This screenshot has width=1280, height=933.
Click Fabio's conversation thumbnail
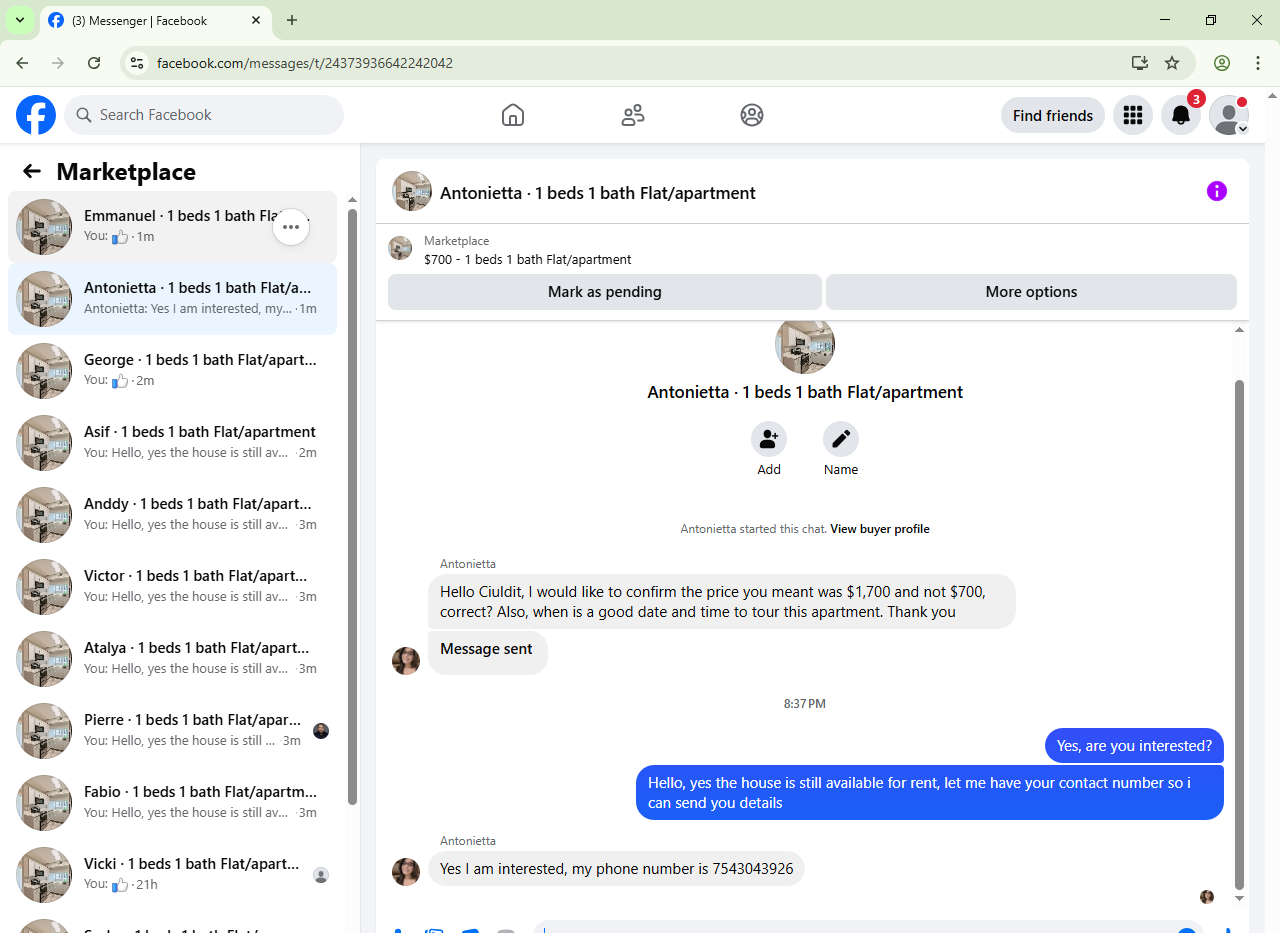point(44,803)
